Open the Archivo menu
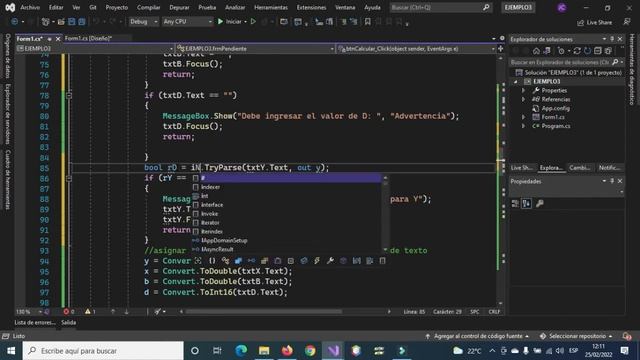The image size is (640, 360). [30, 7]
